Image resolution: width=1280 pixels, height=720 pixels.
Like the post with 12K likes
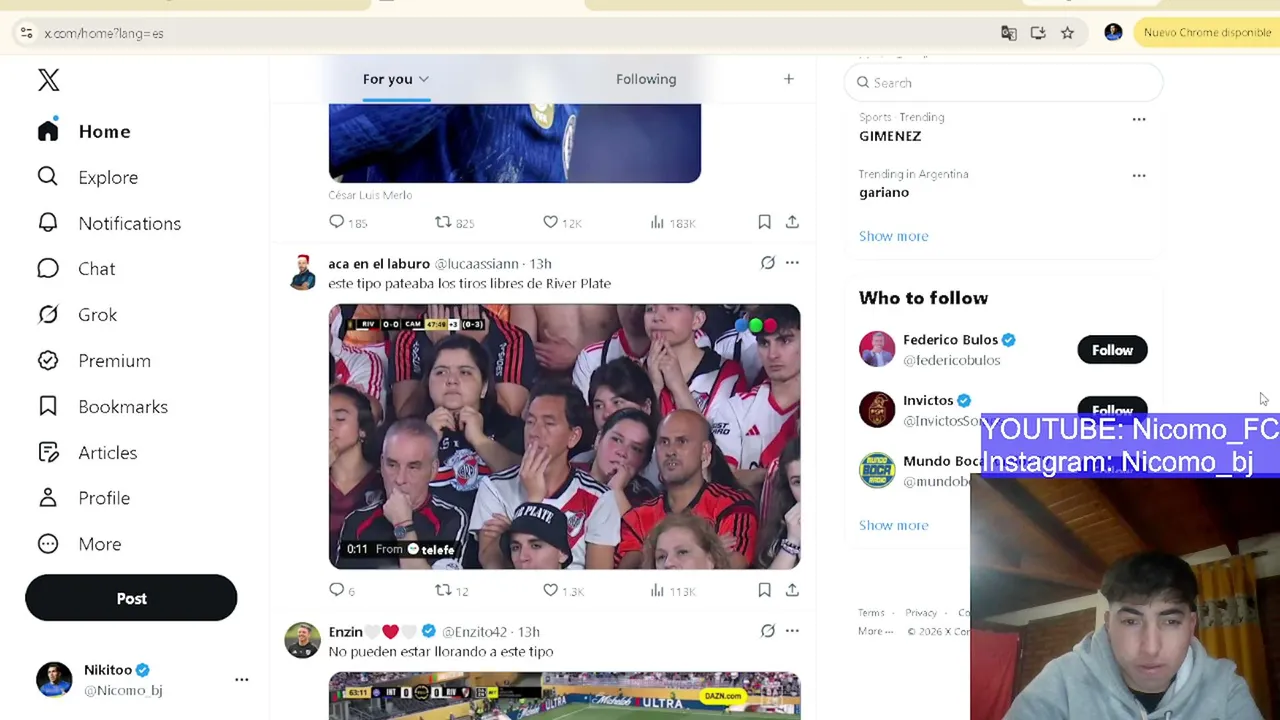[x=550, y=222]
